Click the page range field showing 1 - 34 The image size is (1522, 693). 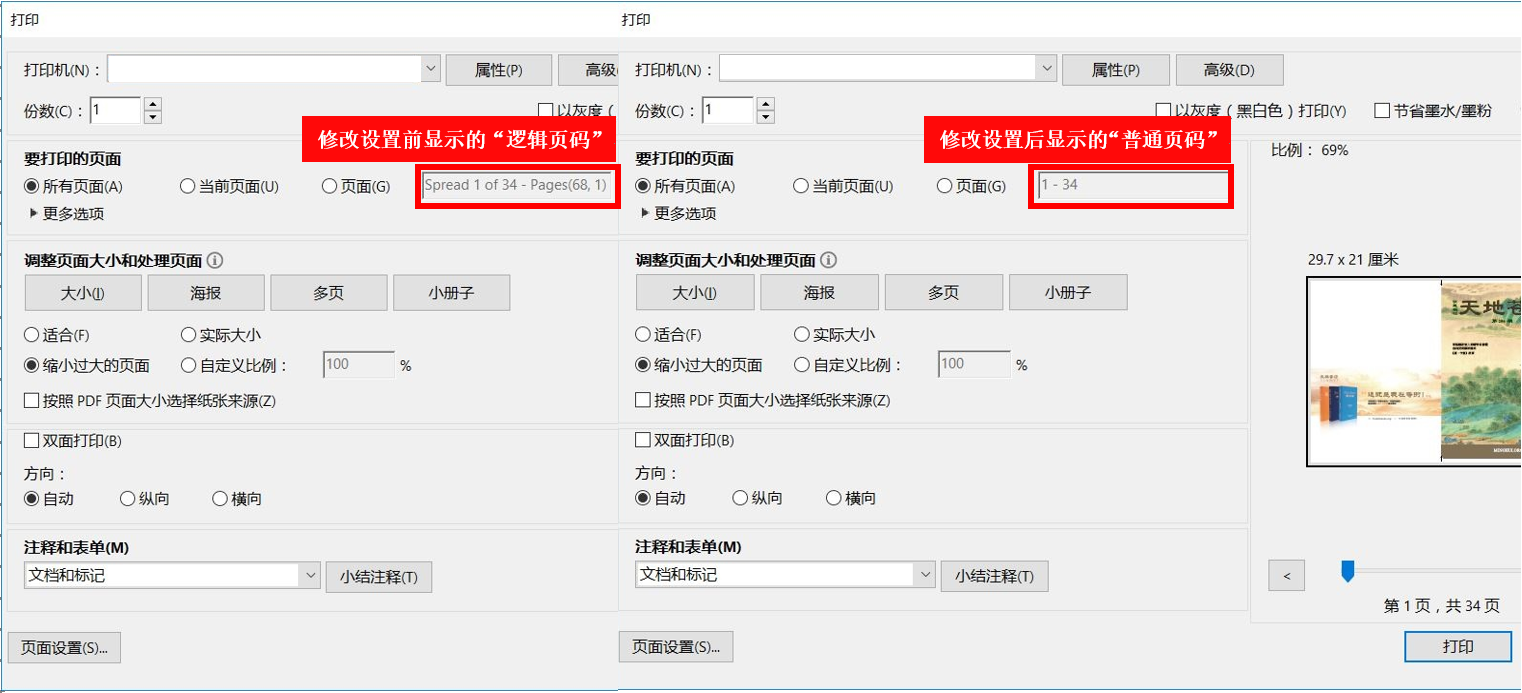coord(1130,186)
